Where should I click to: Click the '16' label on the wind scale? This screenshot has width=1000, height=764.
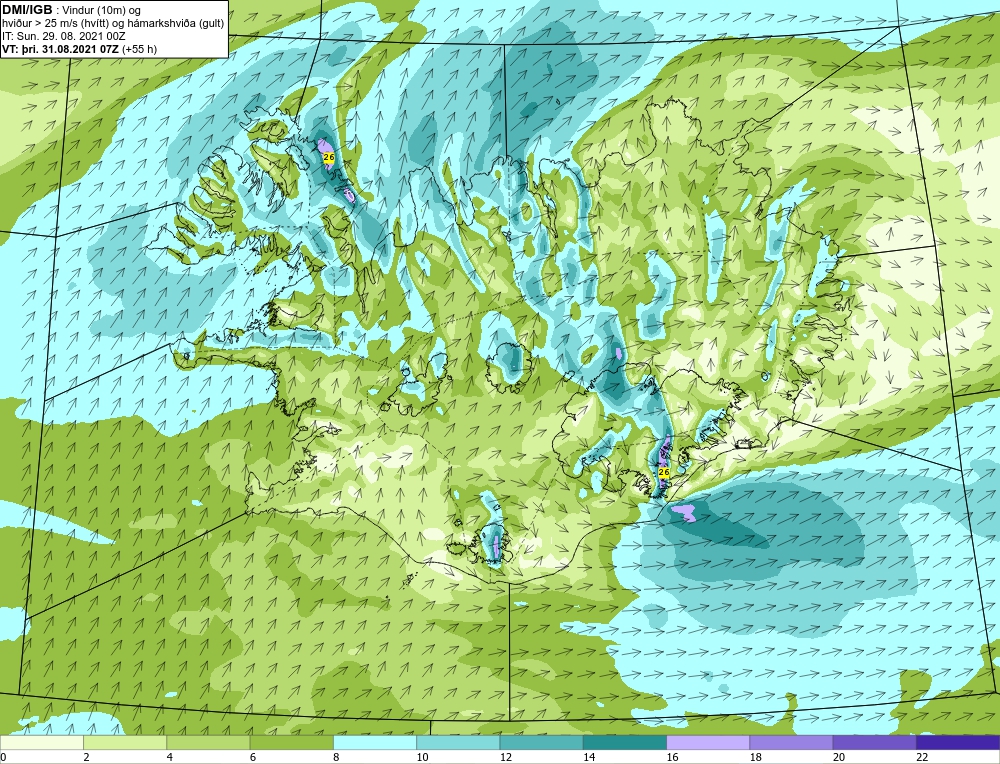coord(673,757)
